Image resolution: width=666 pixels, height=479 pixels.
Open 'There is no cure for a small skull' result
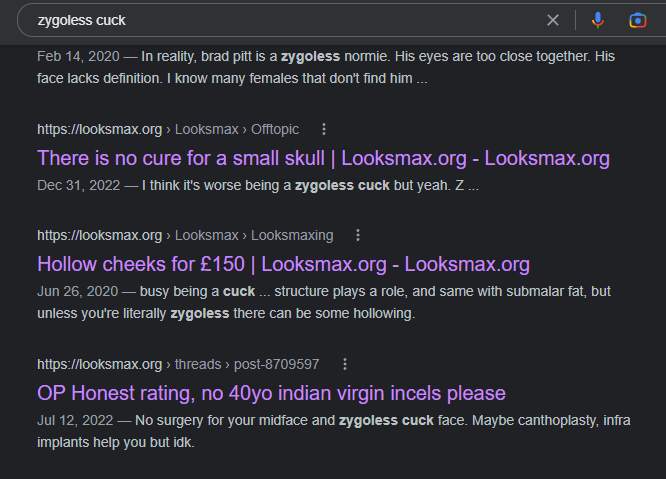(323, 158)
